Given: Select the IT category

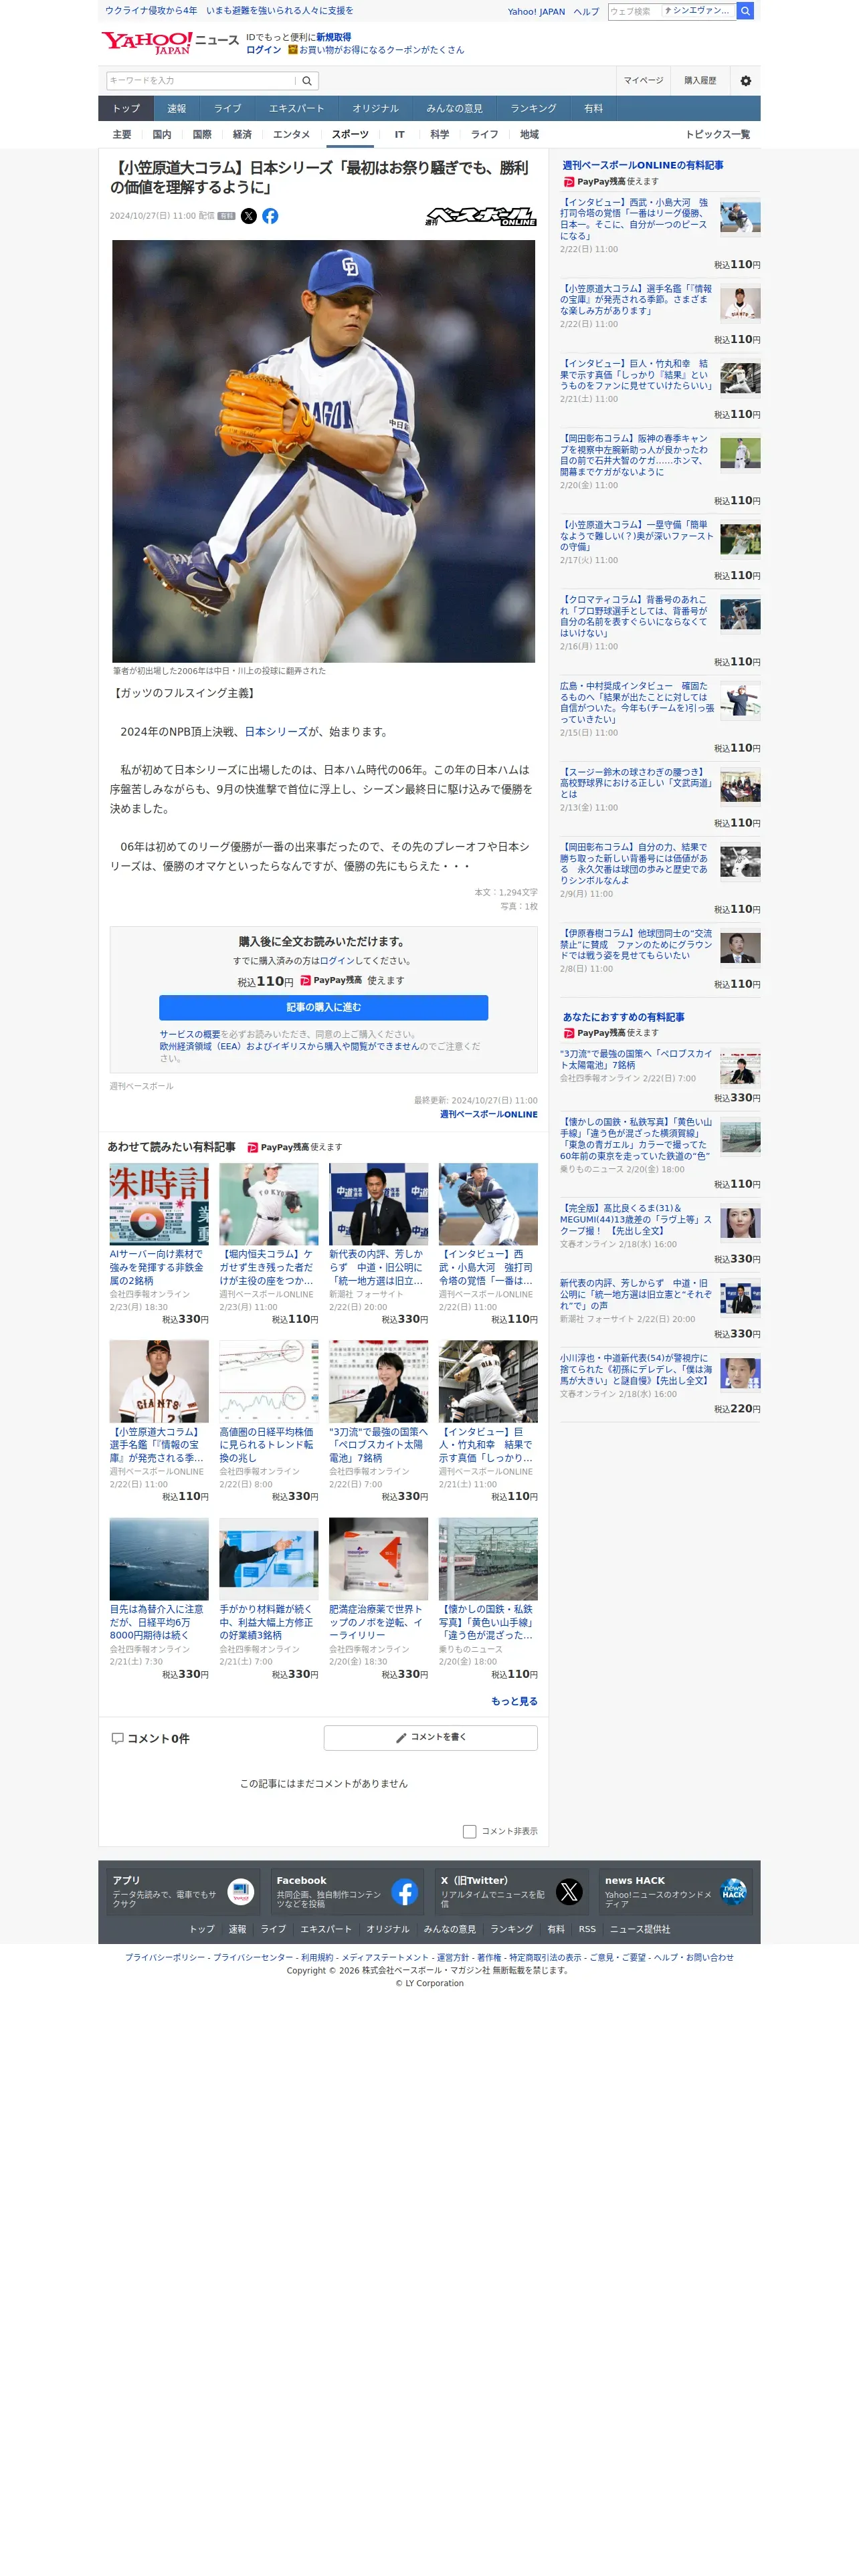Looking at the screenshot, I should 399,135.
